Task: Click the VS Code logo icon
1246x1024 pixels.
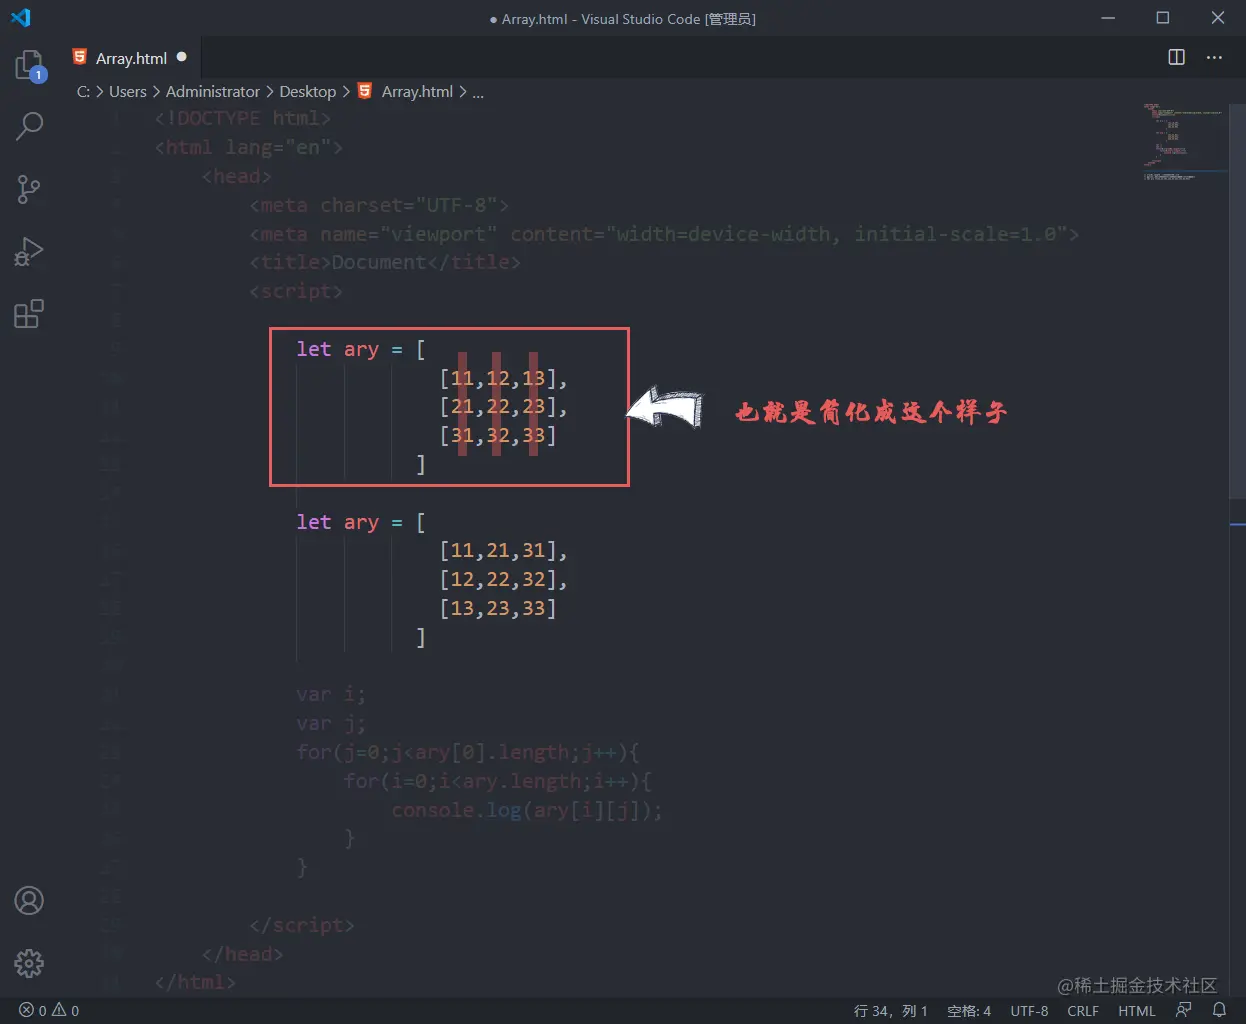Action: (x=20, y=17)
